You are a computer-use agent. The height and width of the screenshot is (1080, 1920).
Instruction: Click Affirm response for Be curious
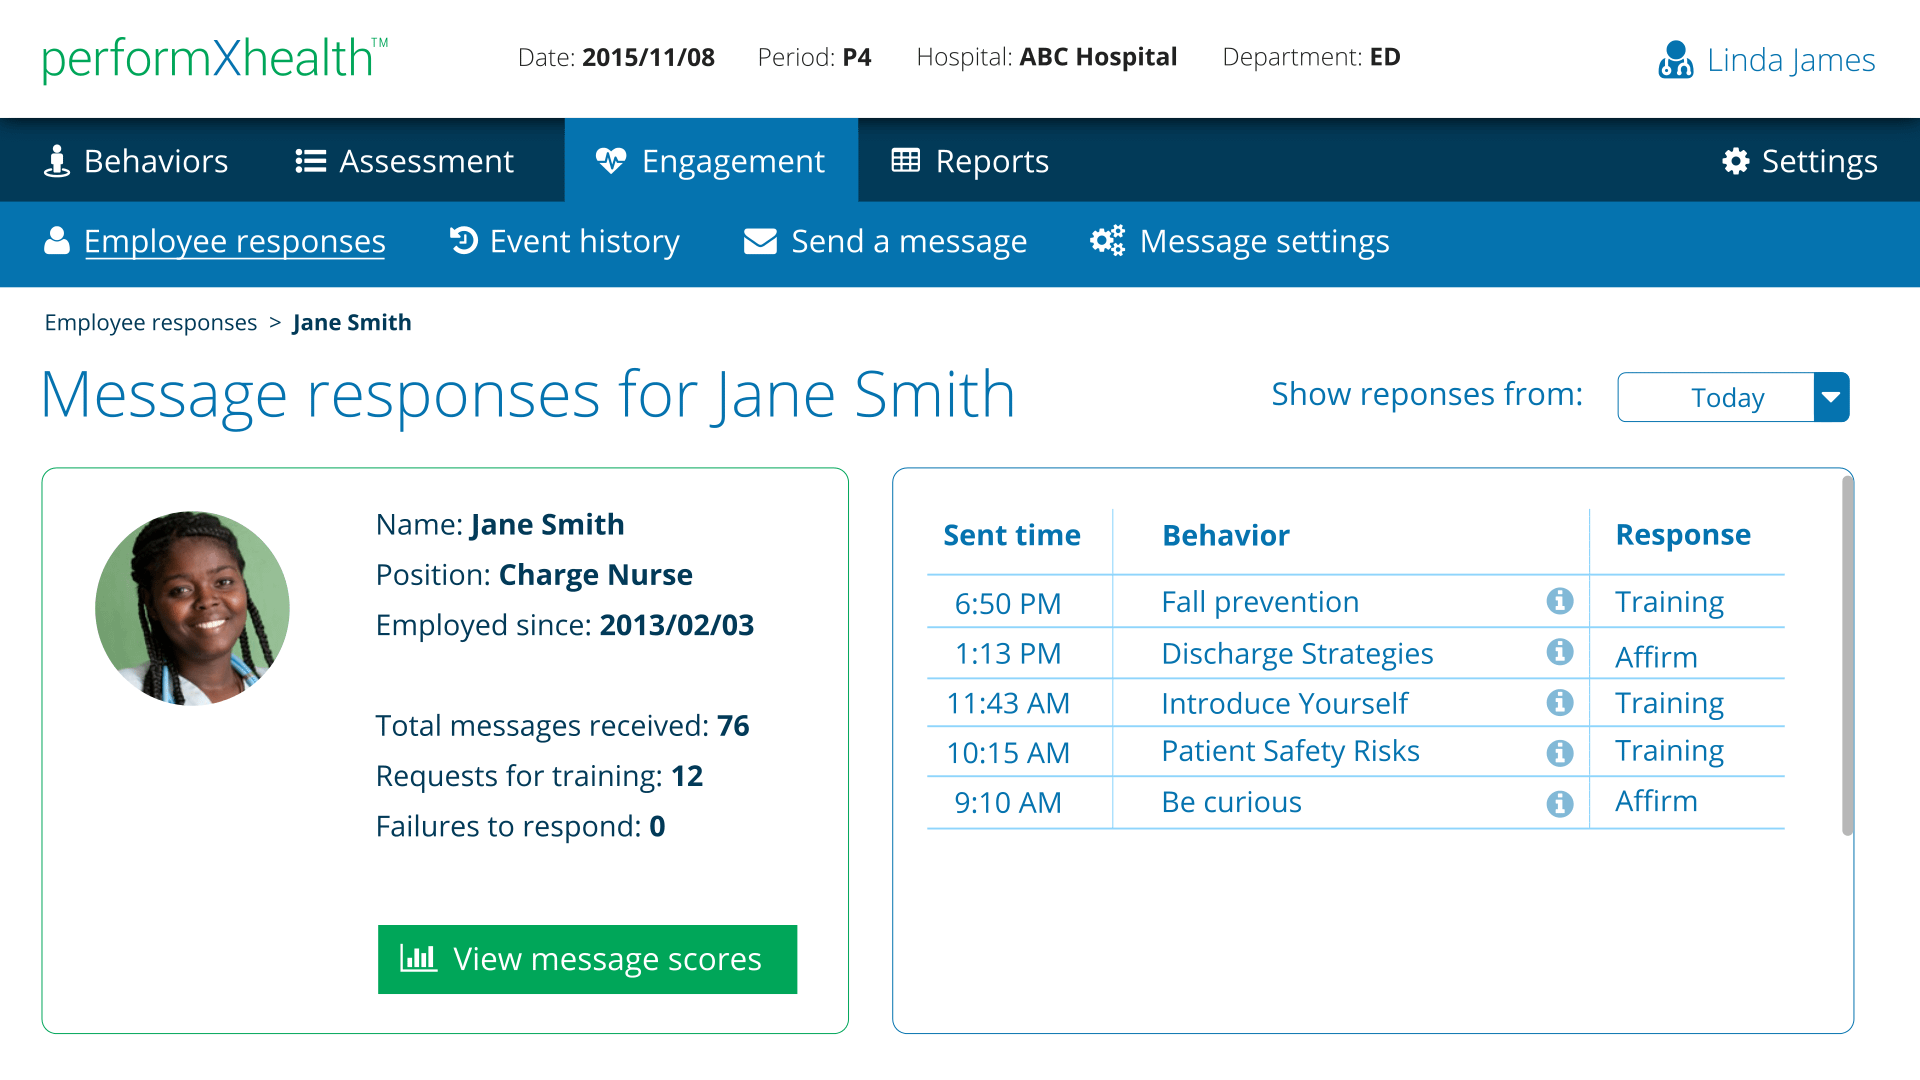click(x=1656, y=801)
